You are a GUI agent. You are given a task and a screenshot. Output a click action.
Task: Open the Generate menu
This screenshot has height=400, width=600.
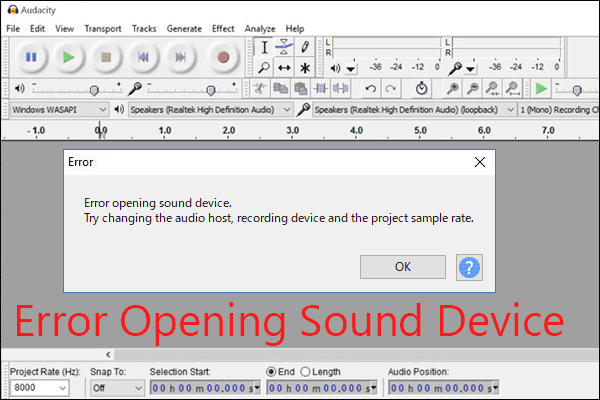pyautogui.click(x=184, y=29)
